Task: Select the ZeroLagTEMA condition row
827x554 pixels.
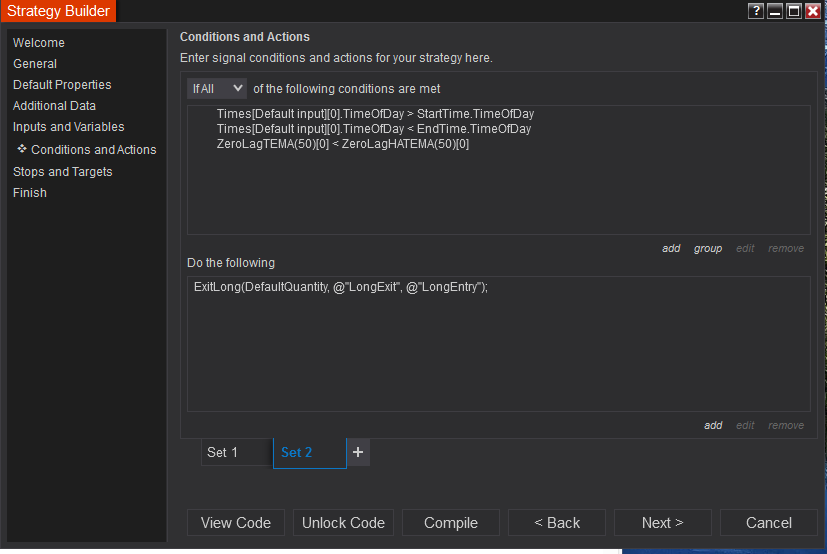Action: pos(343,144)
